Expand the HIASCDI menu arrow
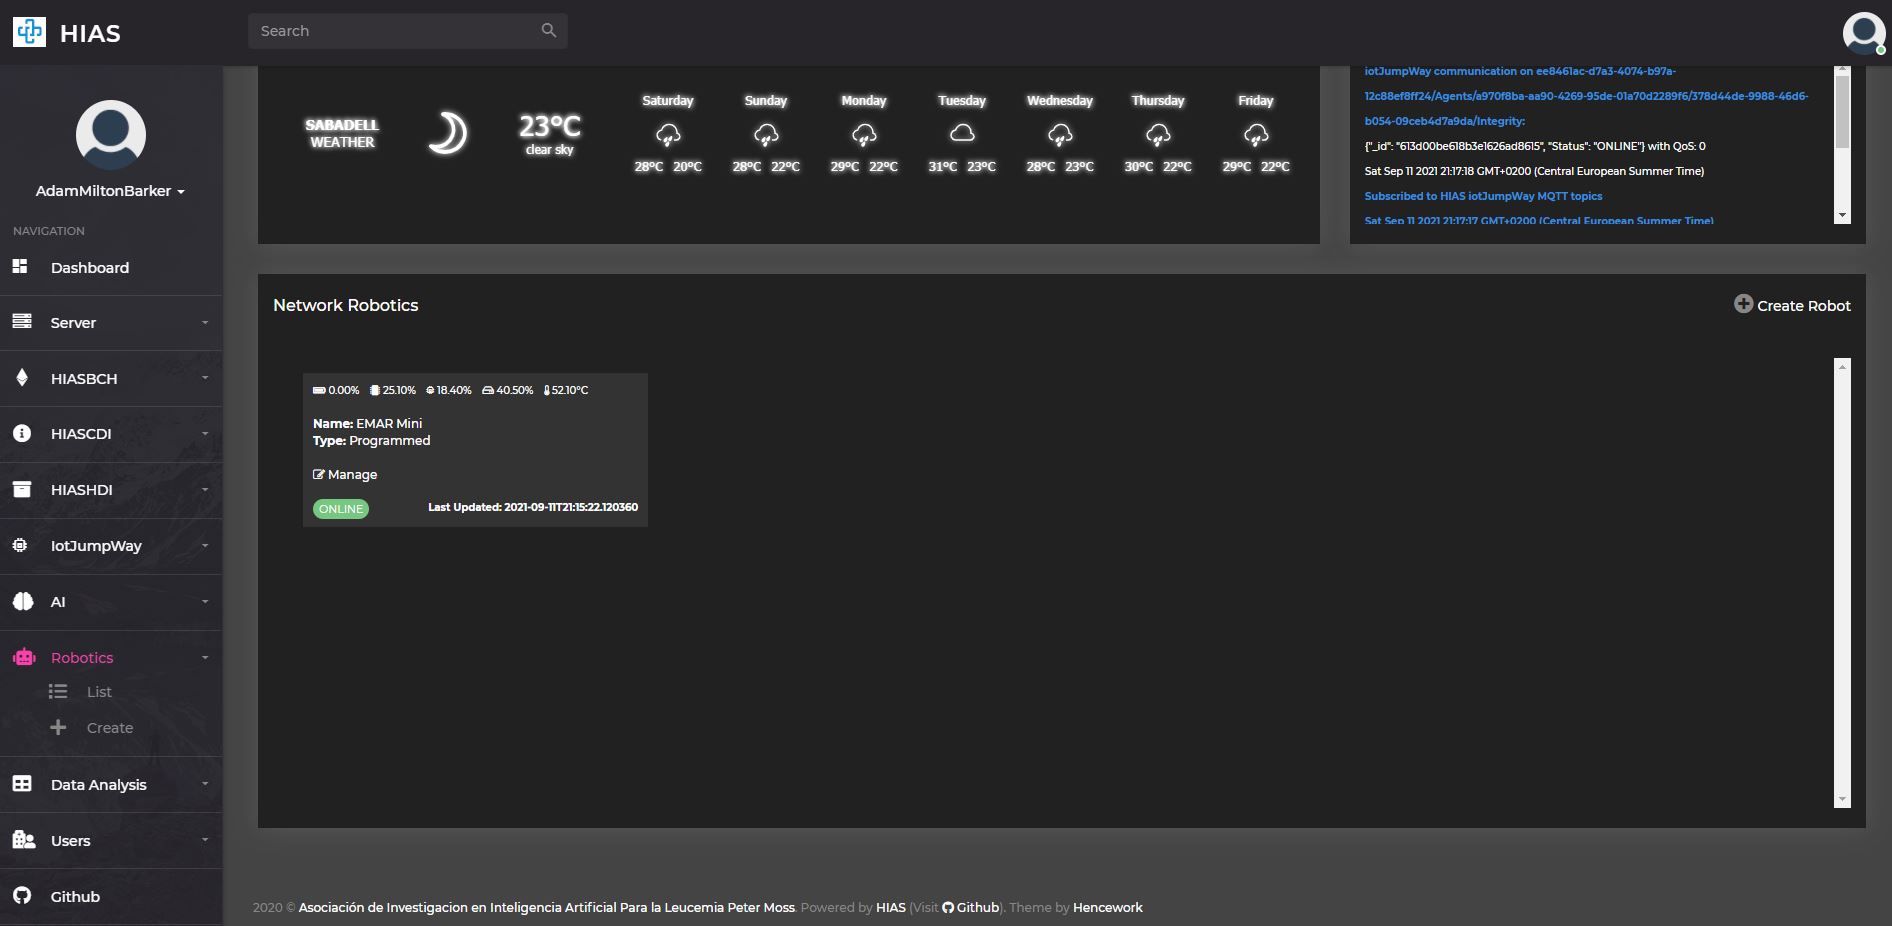This screenshot has height=926, width=1892. pyautogui.click(x=205, y=434)
